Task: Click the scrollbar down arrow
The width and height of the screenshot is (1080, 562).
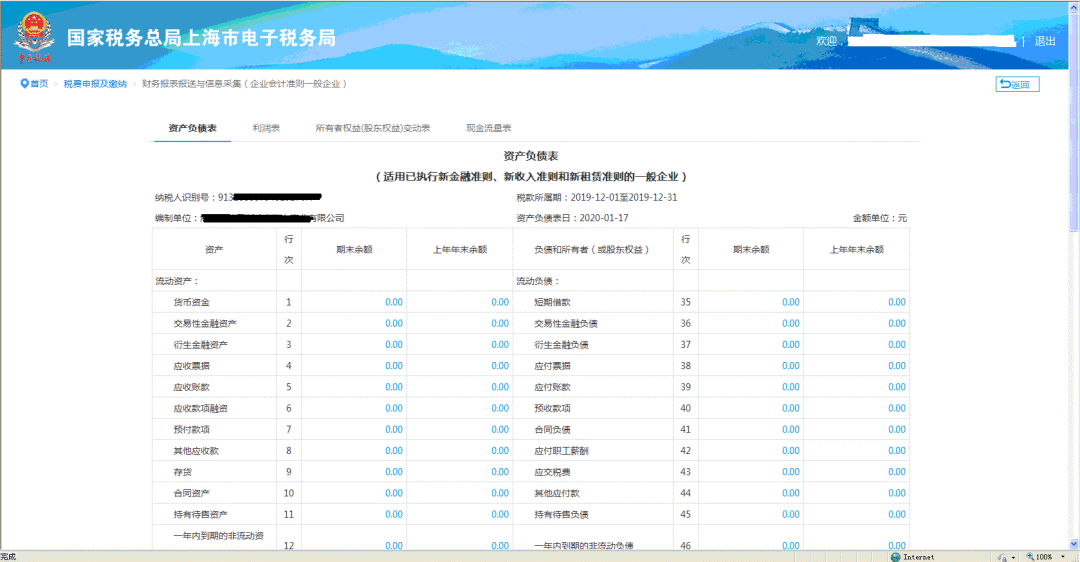Action: coord(1074,544)
